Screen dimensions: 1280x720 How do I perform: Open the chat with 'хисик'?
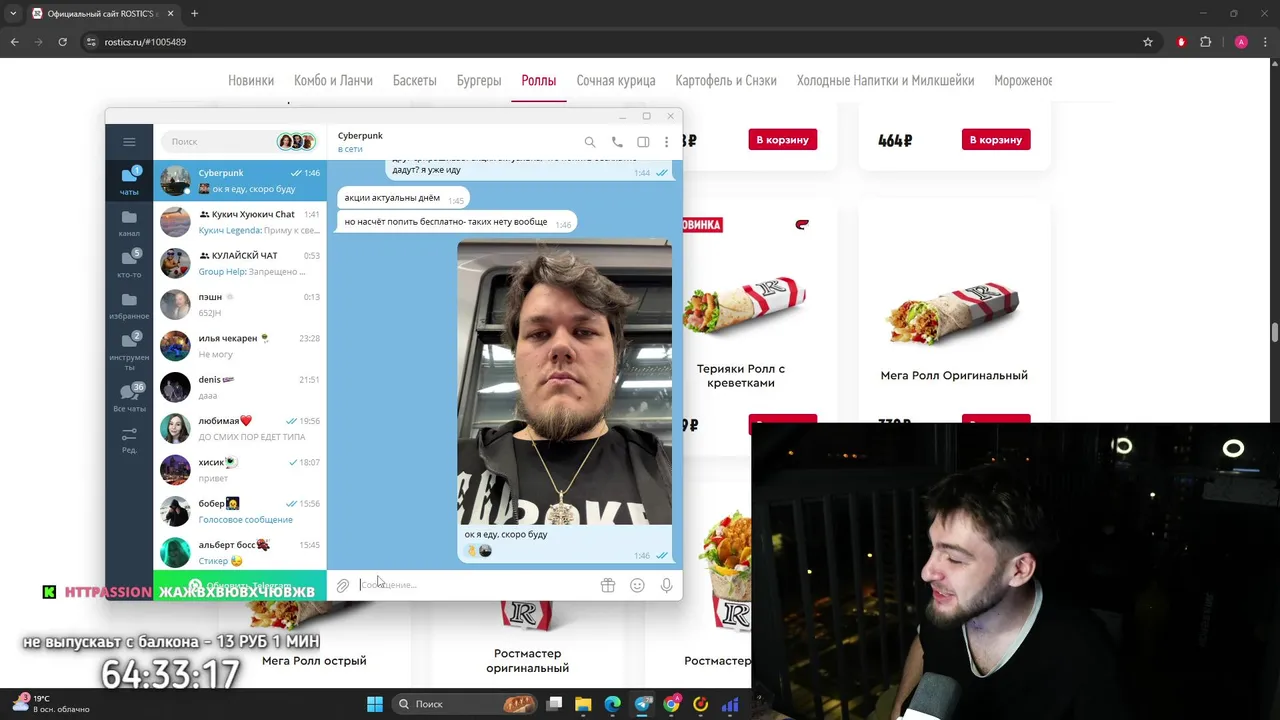tap(240, 470)
